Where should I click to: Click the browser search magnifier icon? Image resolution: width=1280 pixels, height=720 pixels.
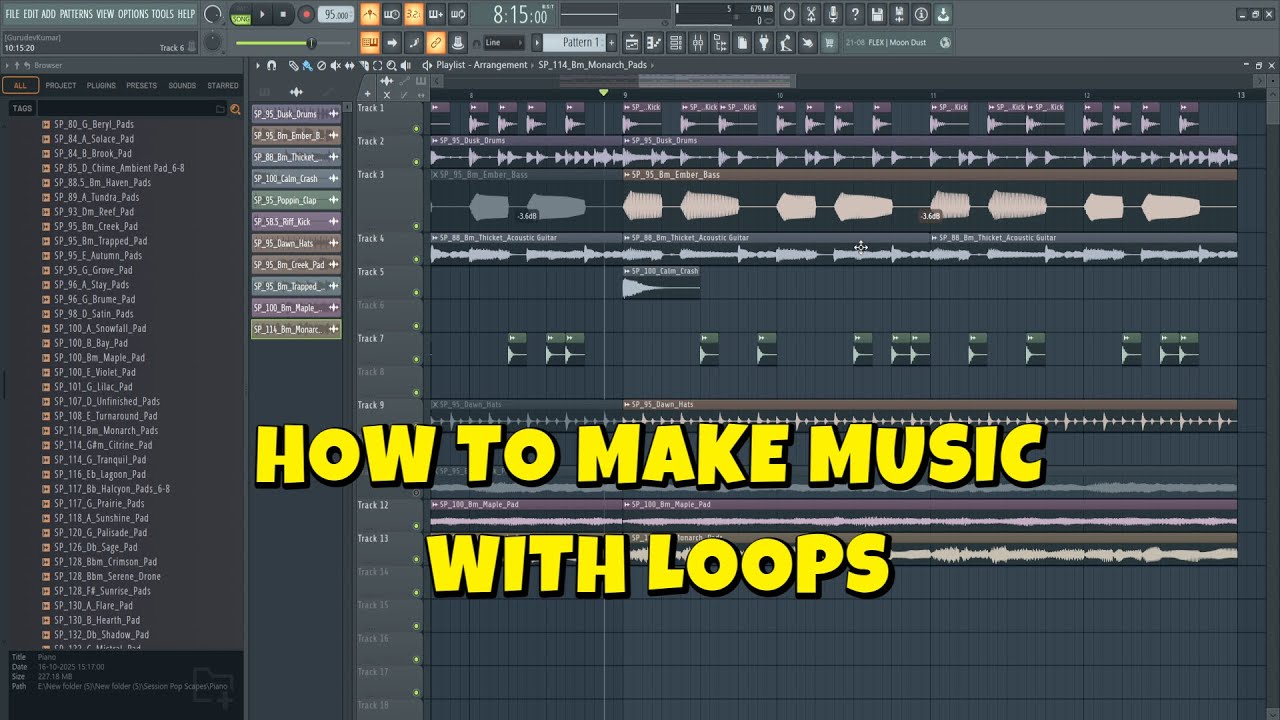[235, 109]
